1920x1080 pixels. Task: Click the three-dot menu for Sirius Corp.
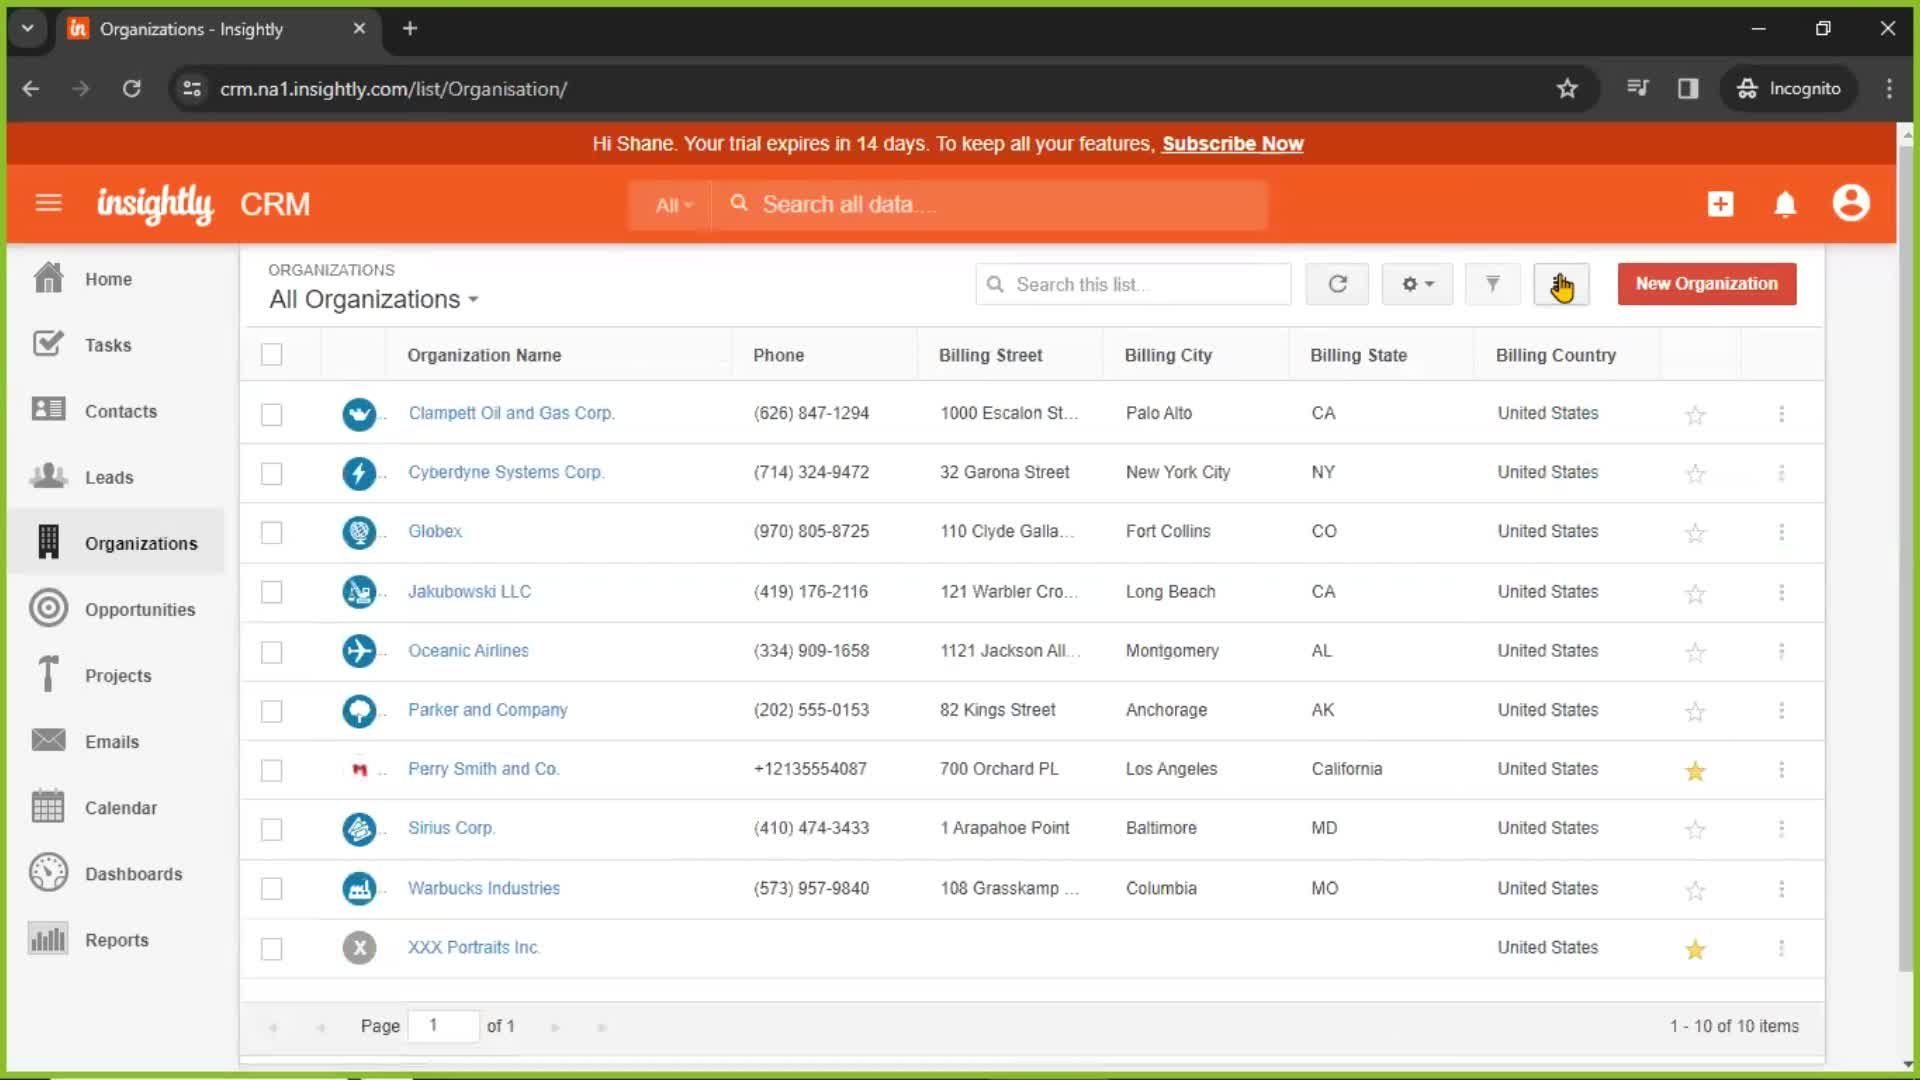(1780, 828)
